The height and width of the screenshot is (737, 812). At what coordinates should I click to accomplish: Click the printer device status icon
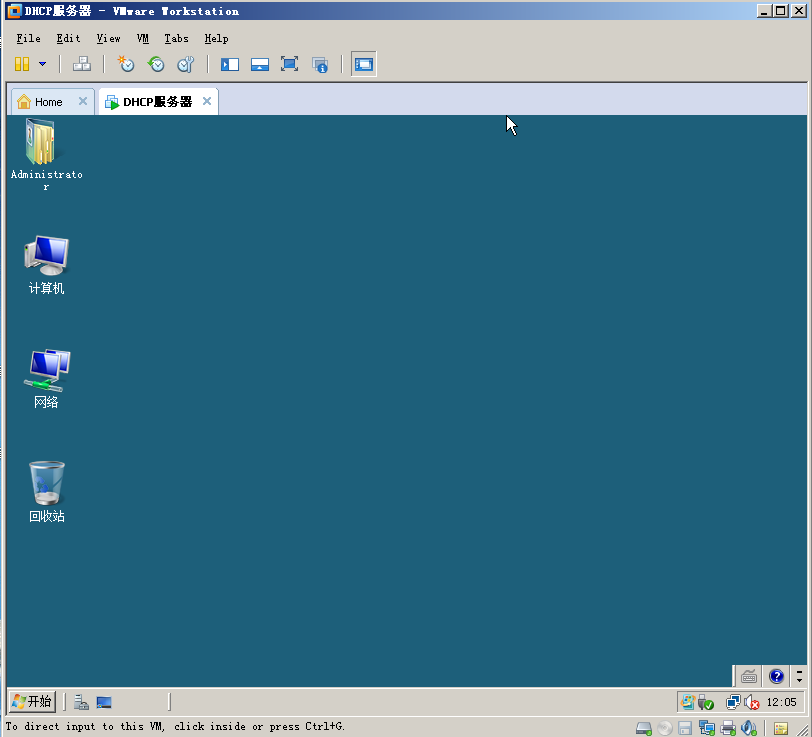click(x=728, y=728)
